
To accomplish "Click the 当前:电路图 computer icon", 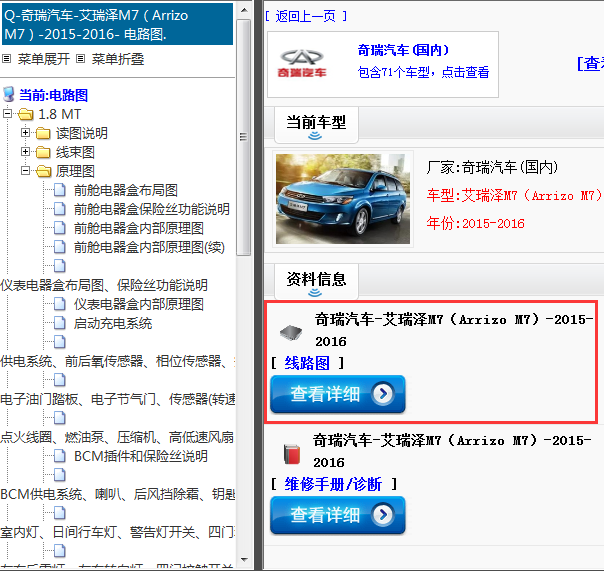I will [8, 94].
